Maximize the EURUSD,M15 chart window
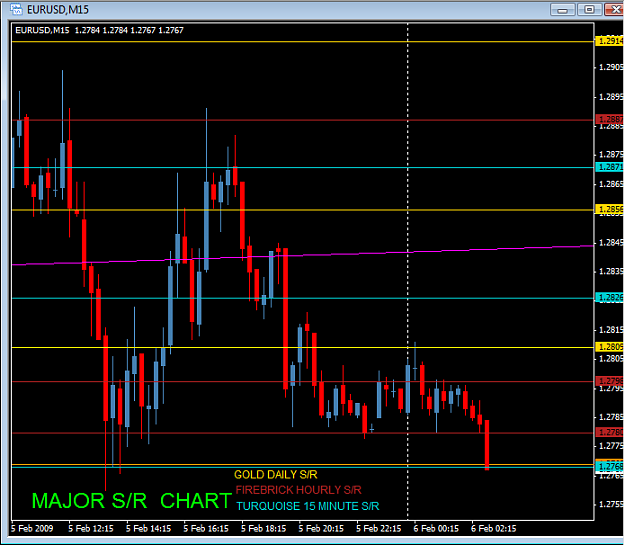The width and height of the screenshot is (625, 545). pos(589,10)
